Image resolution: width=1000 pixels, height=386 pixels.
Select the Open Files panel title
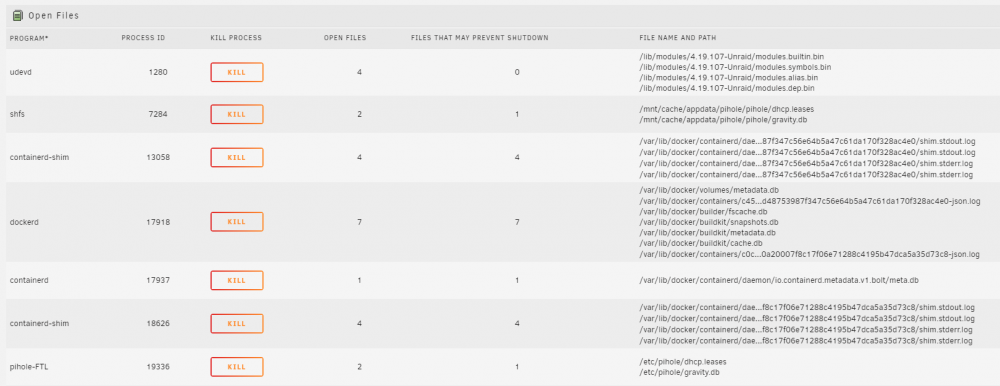[54, 15]
